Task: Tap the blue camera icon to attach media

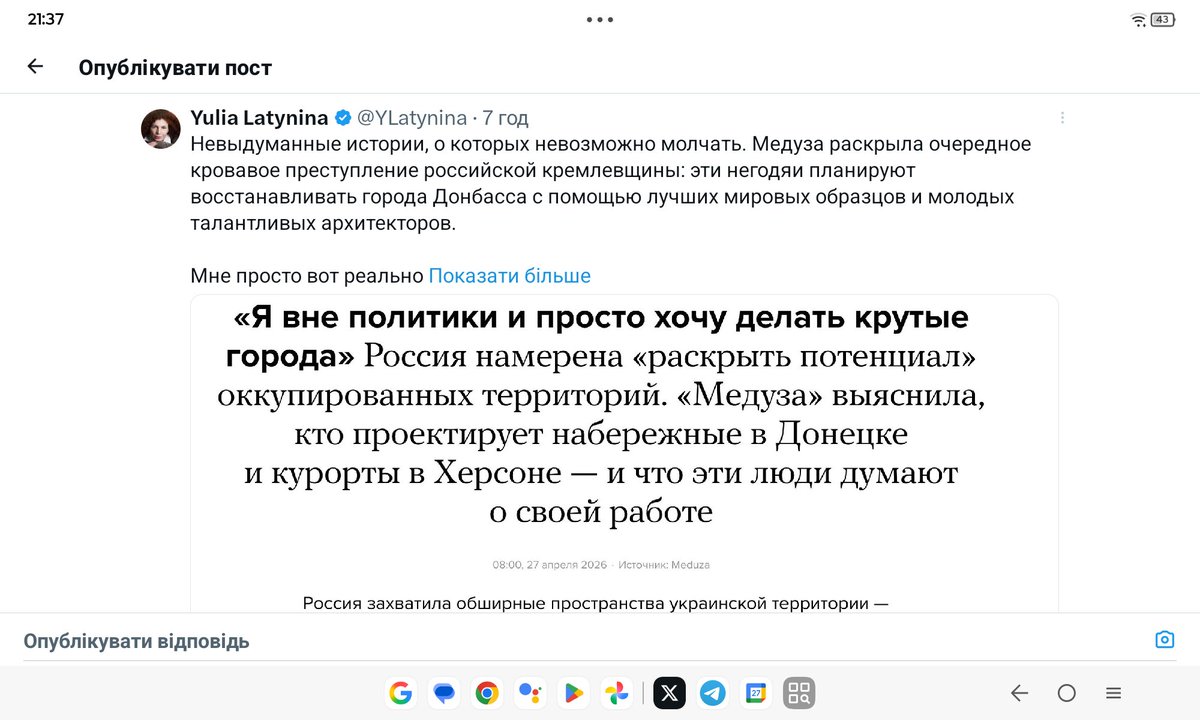Action: [x=1164, y=641]
